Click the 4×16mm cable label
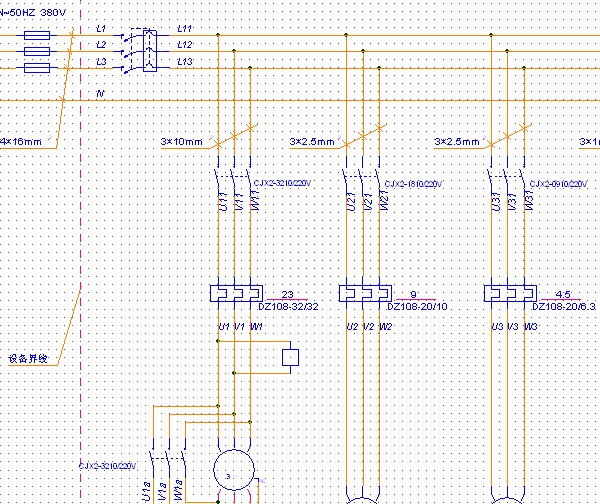600x504 pixels. [21, 142]
